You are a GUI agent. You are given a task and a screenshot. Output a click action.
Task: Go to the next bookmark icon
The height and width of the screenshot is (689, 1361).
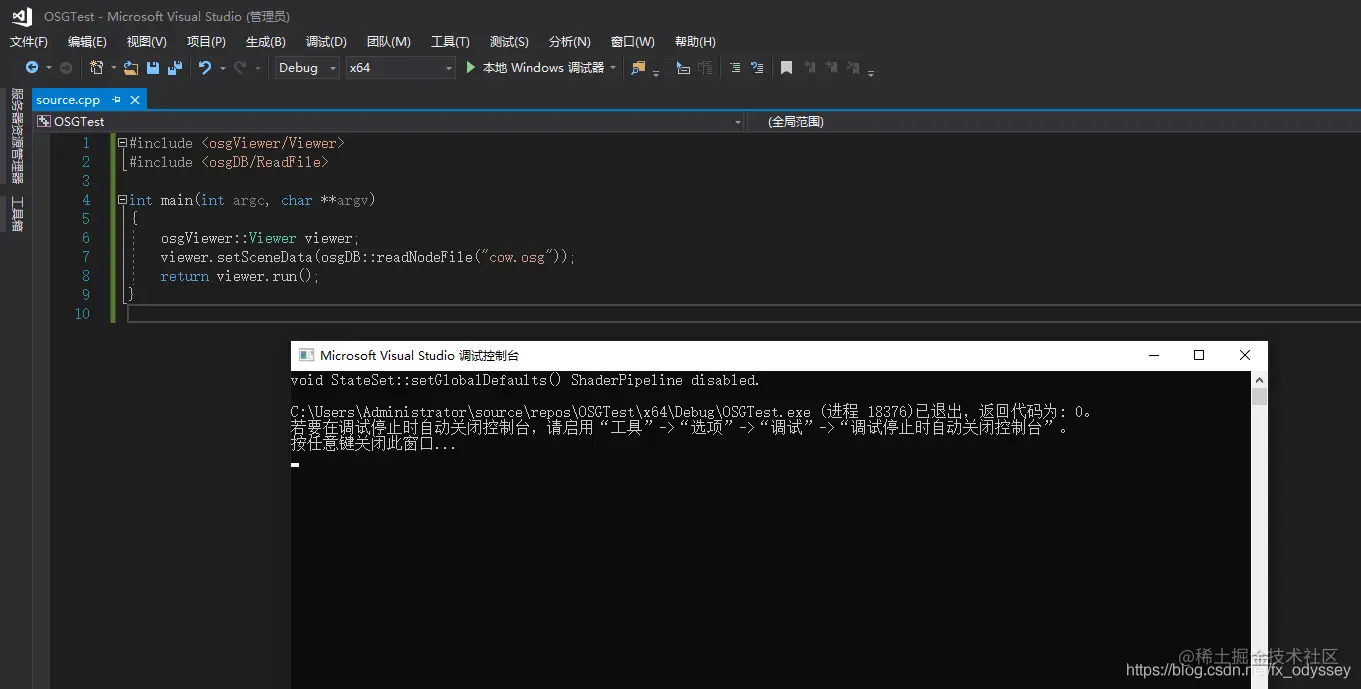tap(831, 68)
